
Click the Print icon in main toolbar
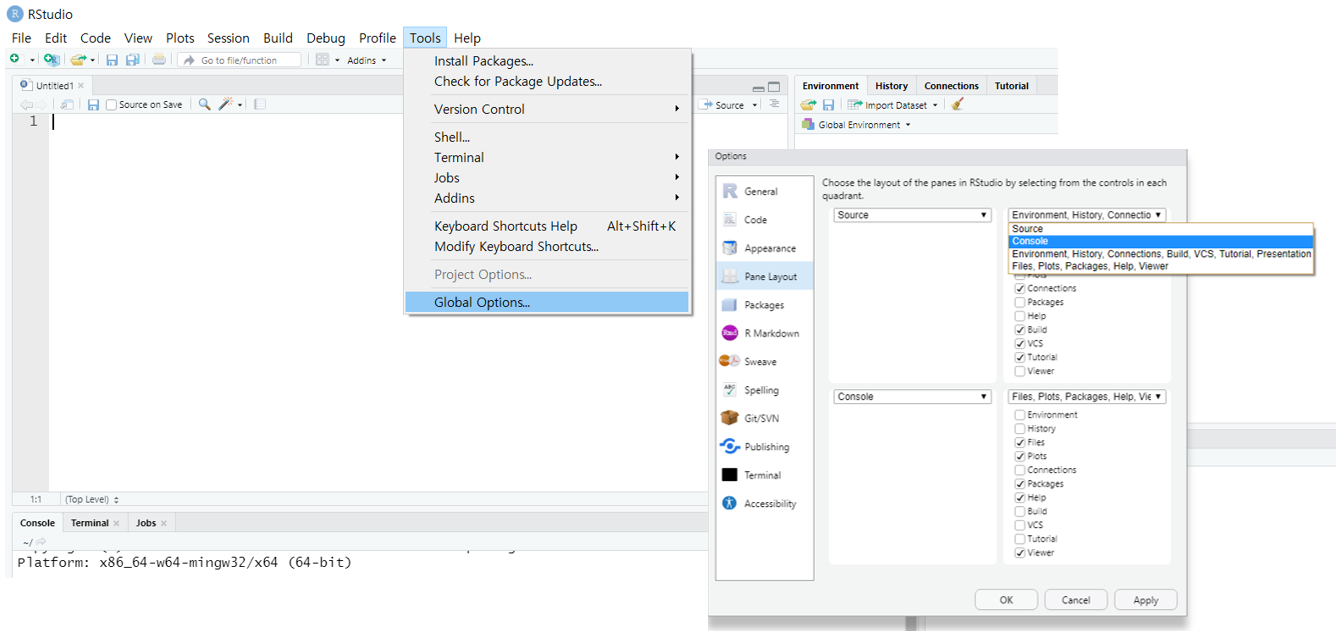(x=159, y=60)
